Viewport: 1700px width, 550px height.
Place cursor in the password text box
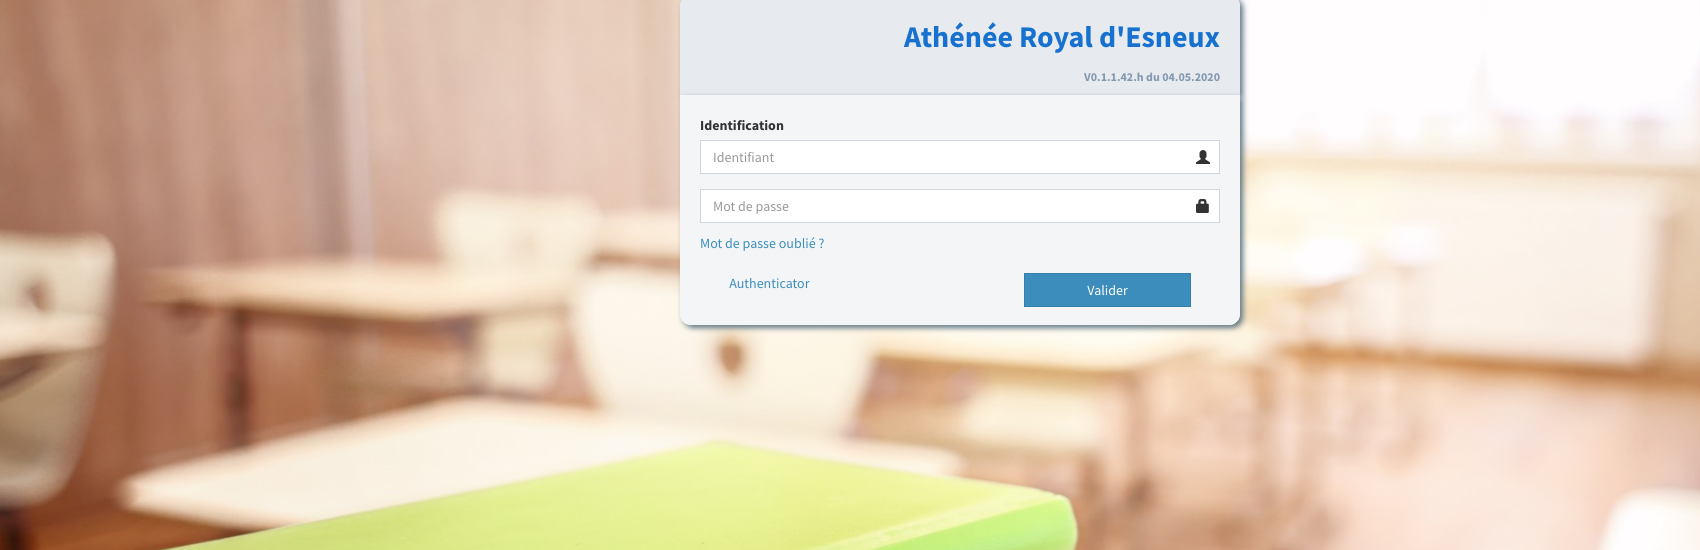pyautogui.click(x=960, y=206)
